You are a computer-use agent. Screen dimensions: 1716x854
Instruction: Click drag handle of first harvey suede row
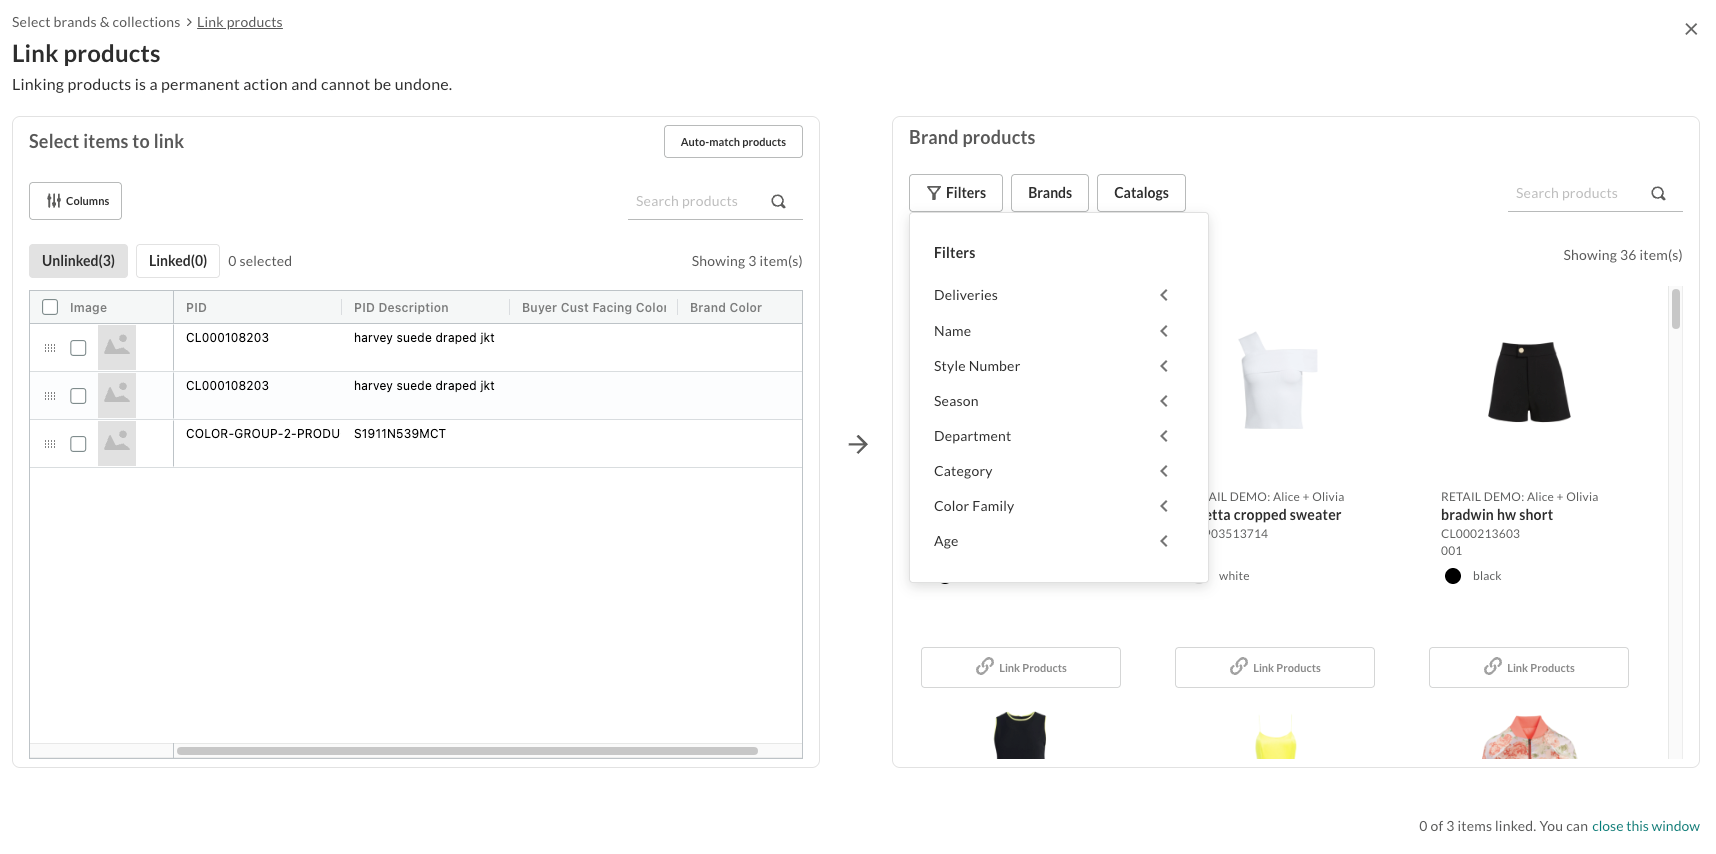[x=50, y=348]
